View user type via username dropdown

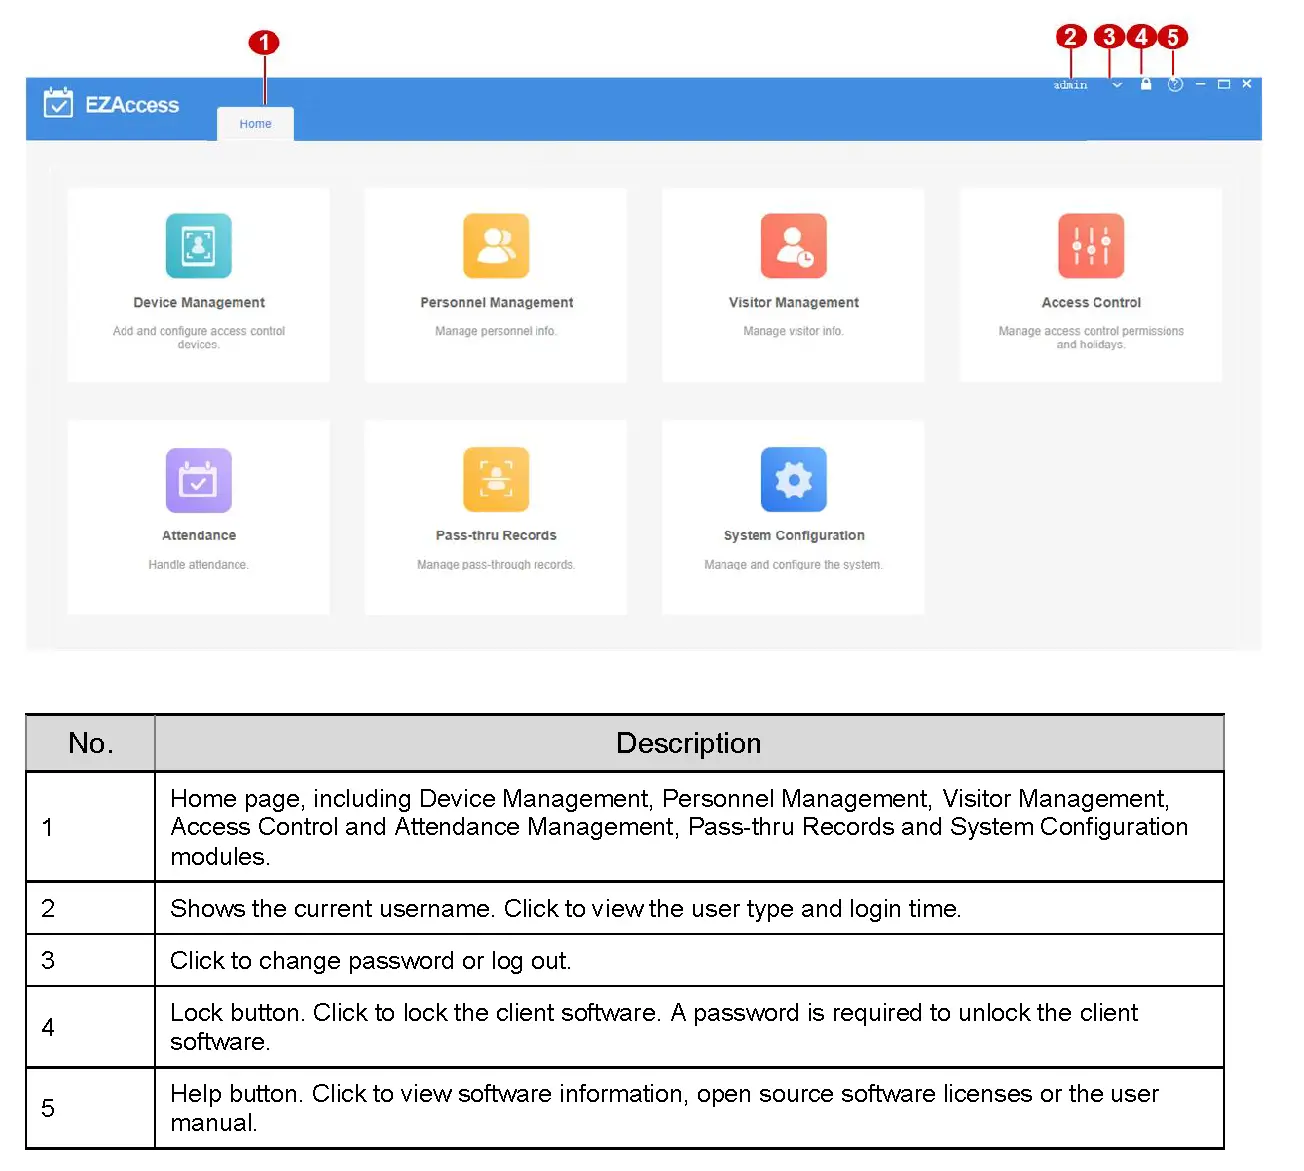pos(1069,84)
